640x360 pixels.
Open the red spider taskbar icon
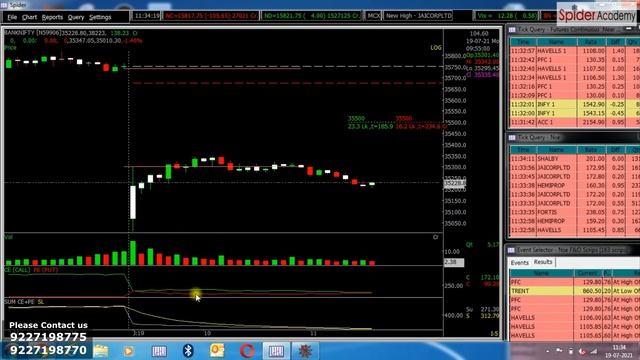tap(305, 351)
